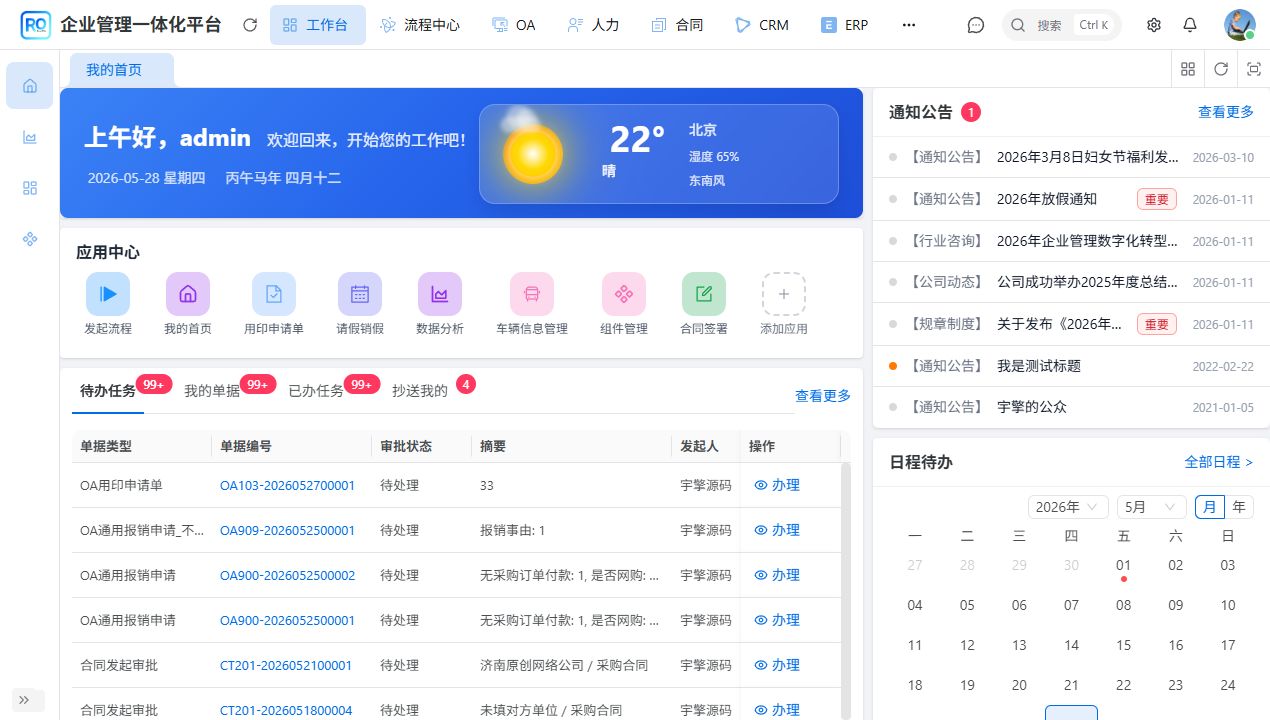Open 全部日程 link

(1219, 462)
